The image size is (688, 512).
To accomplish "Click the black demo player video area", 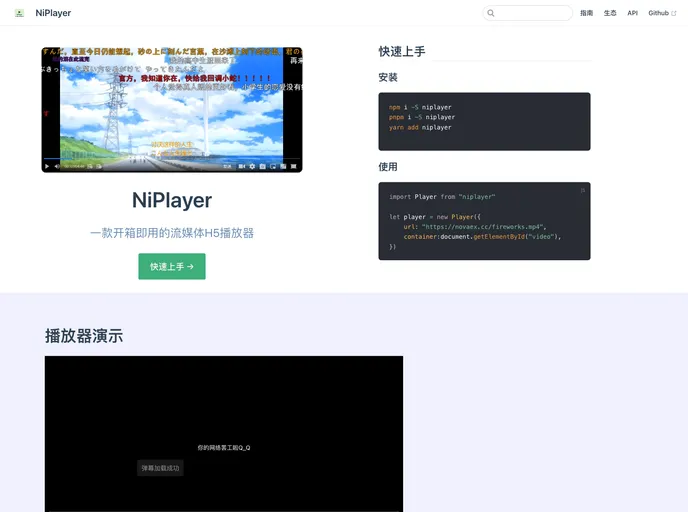I will 224,433.
